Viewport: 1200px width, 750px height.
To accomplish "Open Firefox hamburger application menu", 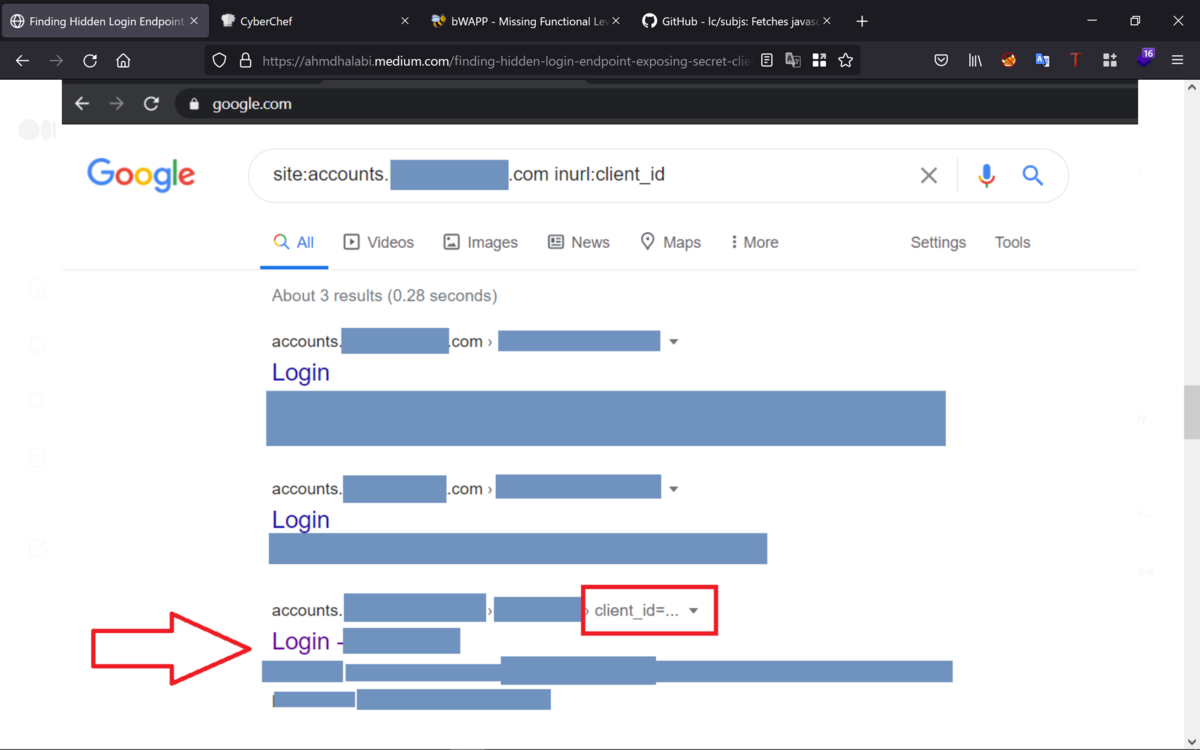I will 1177,60.
